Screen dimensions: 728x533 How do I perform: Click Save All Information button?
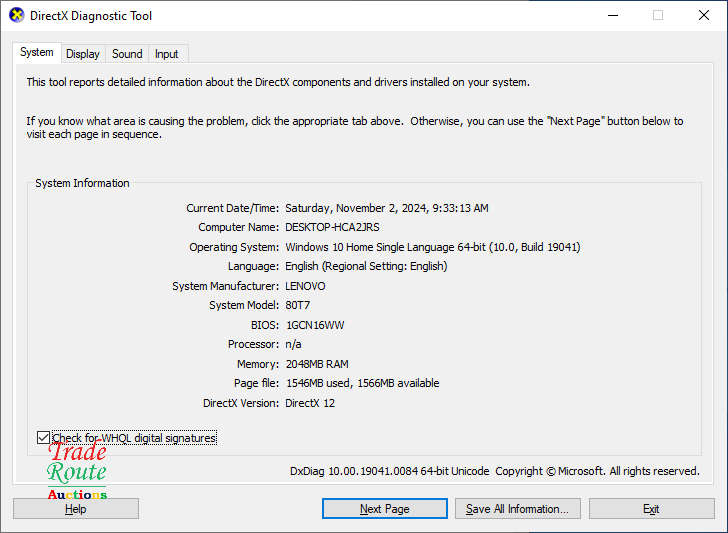(517, 509)
